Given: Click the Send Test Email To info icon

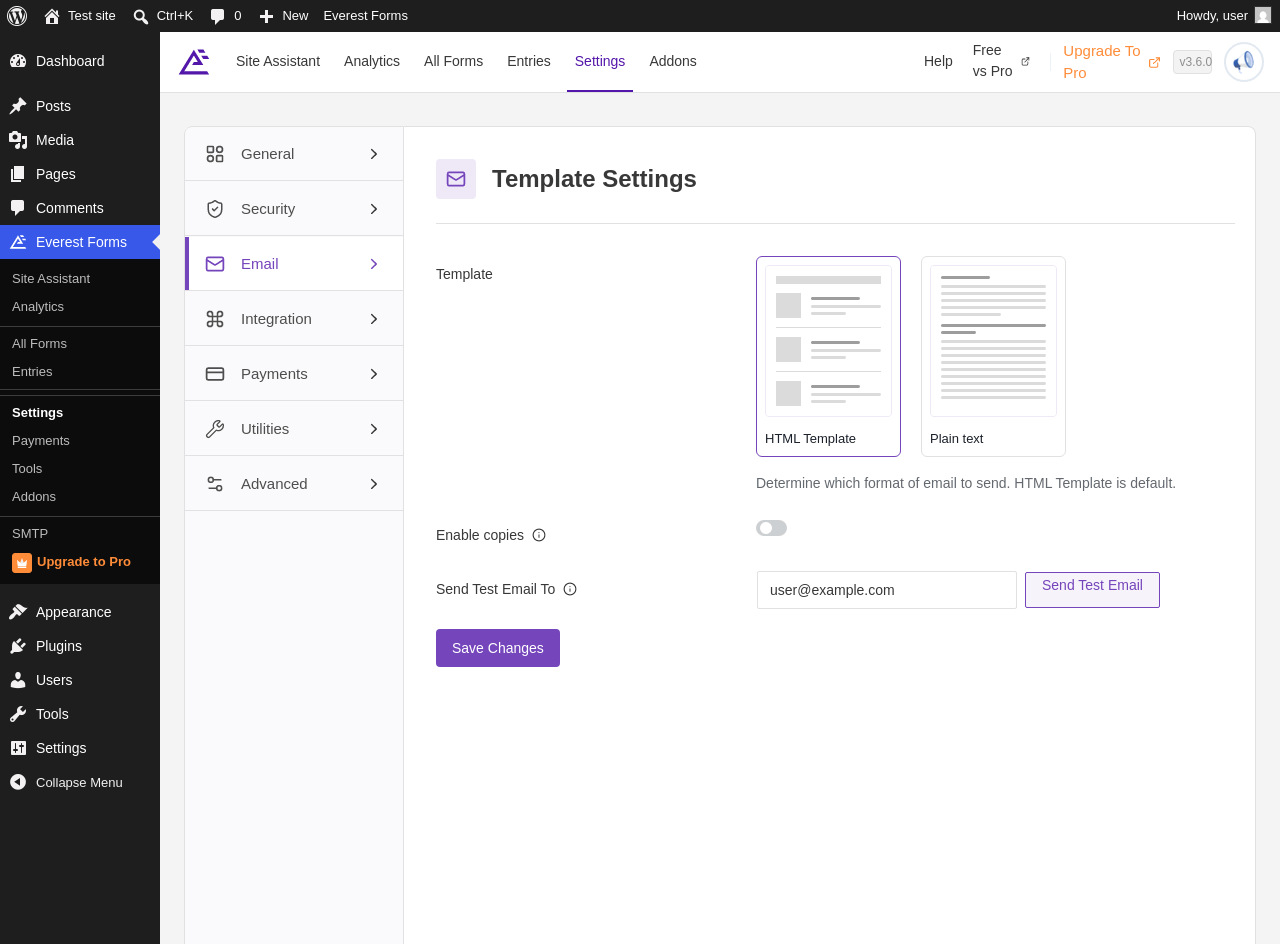Looking at the screenshot, I should (570, 589).
